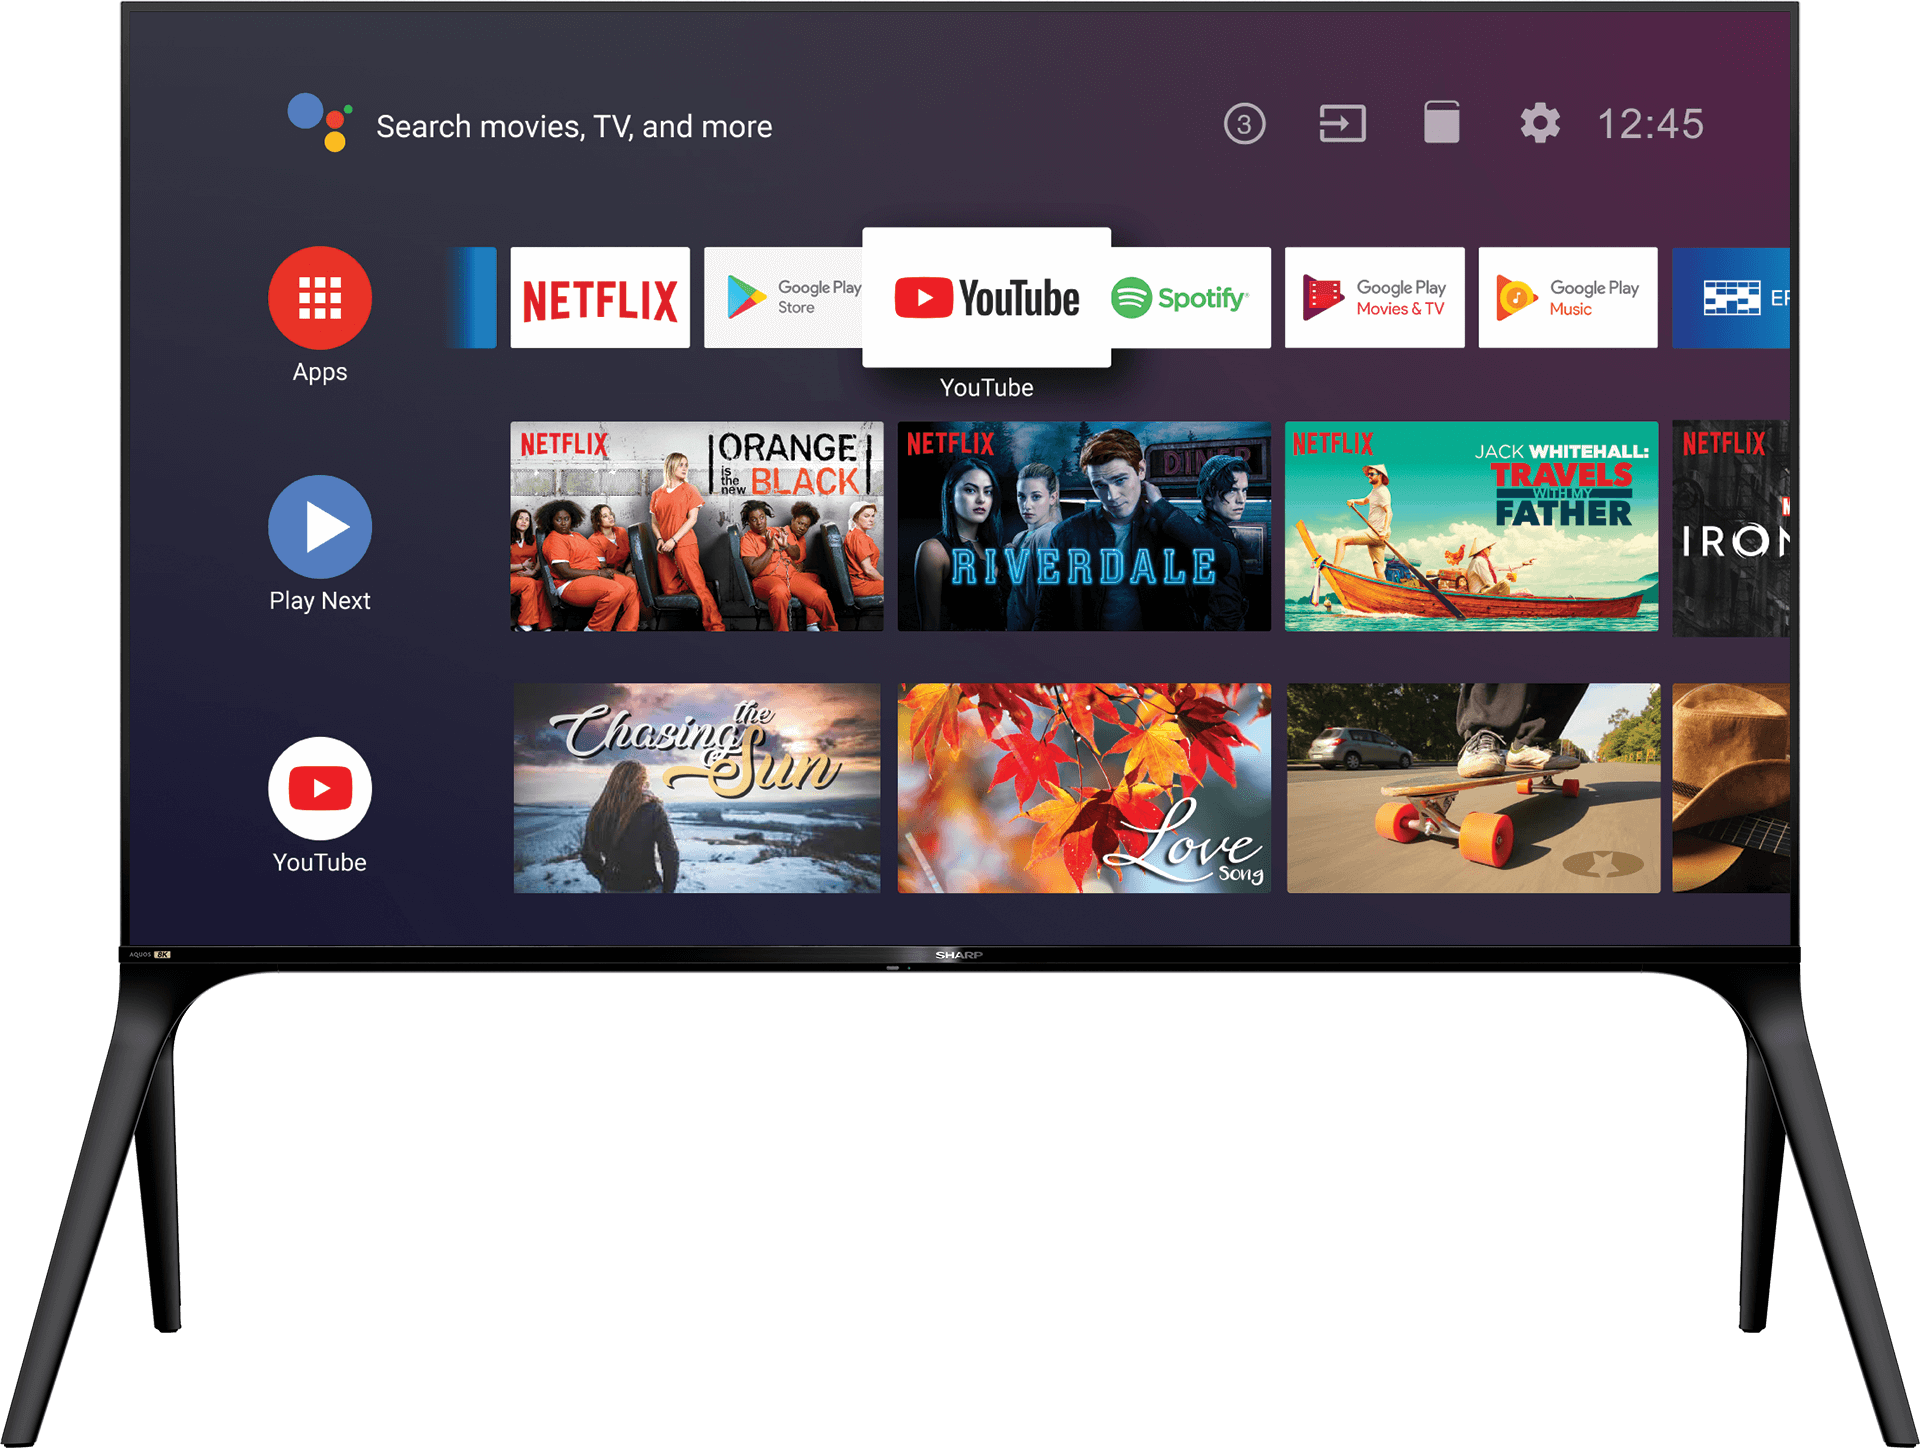Open the skateboard video thumbnail
This screenshot has height=1448, width=1920.
pos(1473,788)
